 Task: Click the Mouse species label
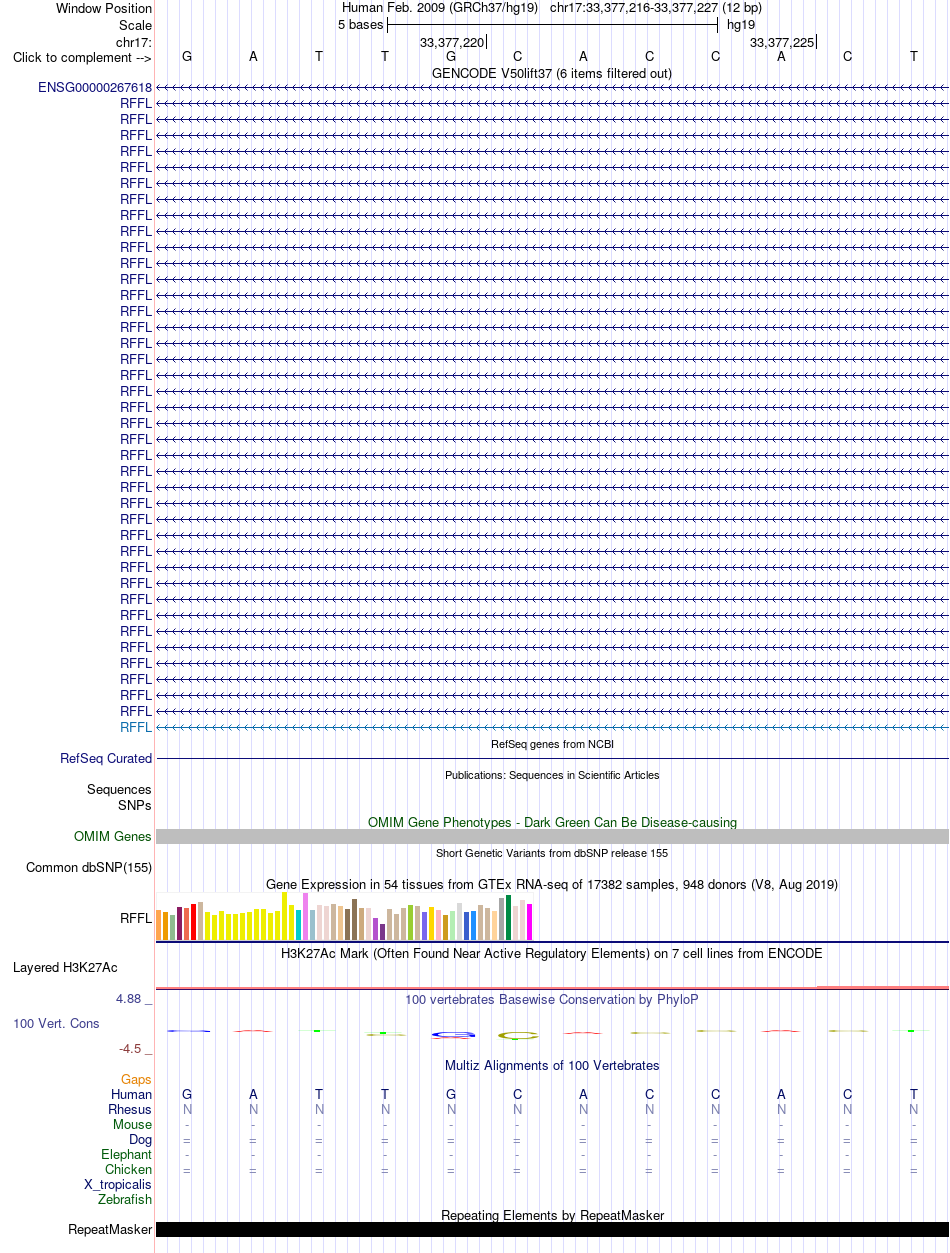tap(133, 1125)
